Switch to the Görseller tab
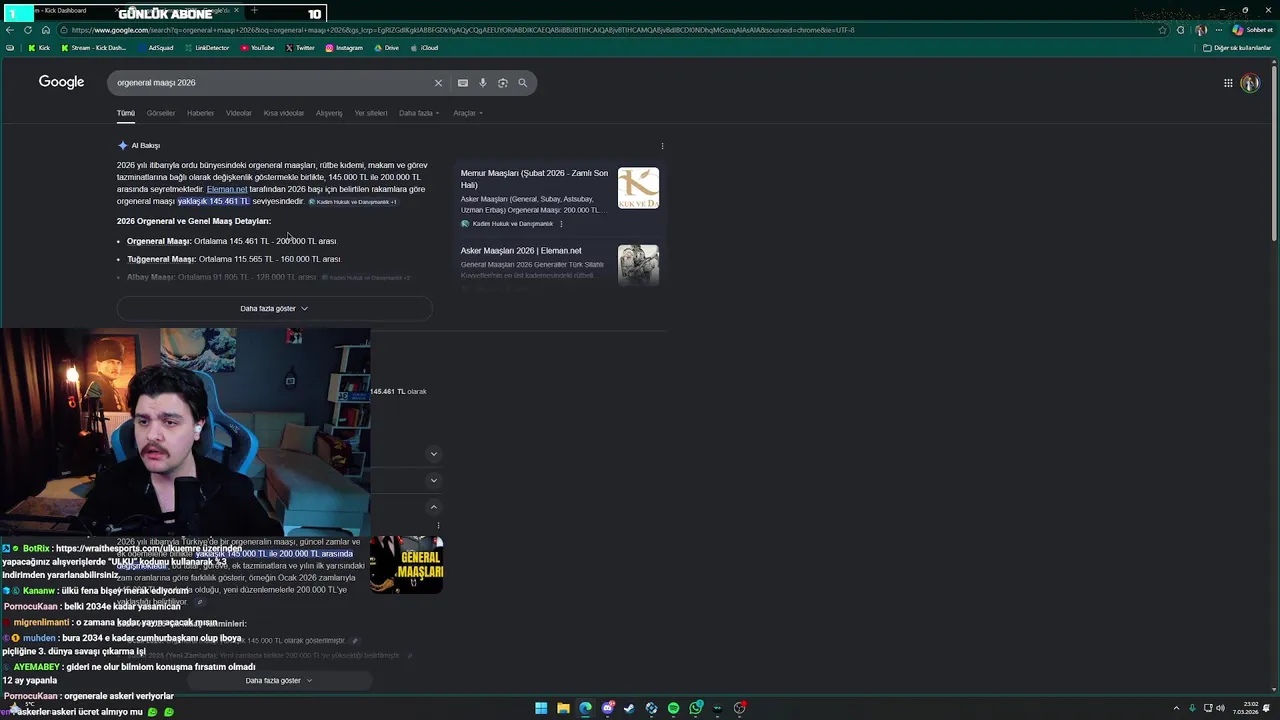 tap(160, 113)
